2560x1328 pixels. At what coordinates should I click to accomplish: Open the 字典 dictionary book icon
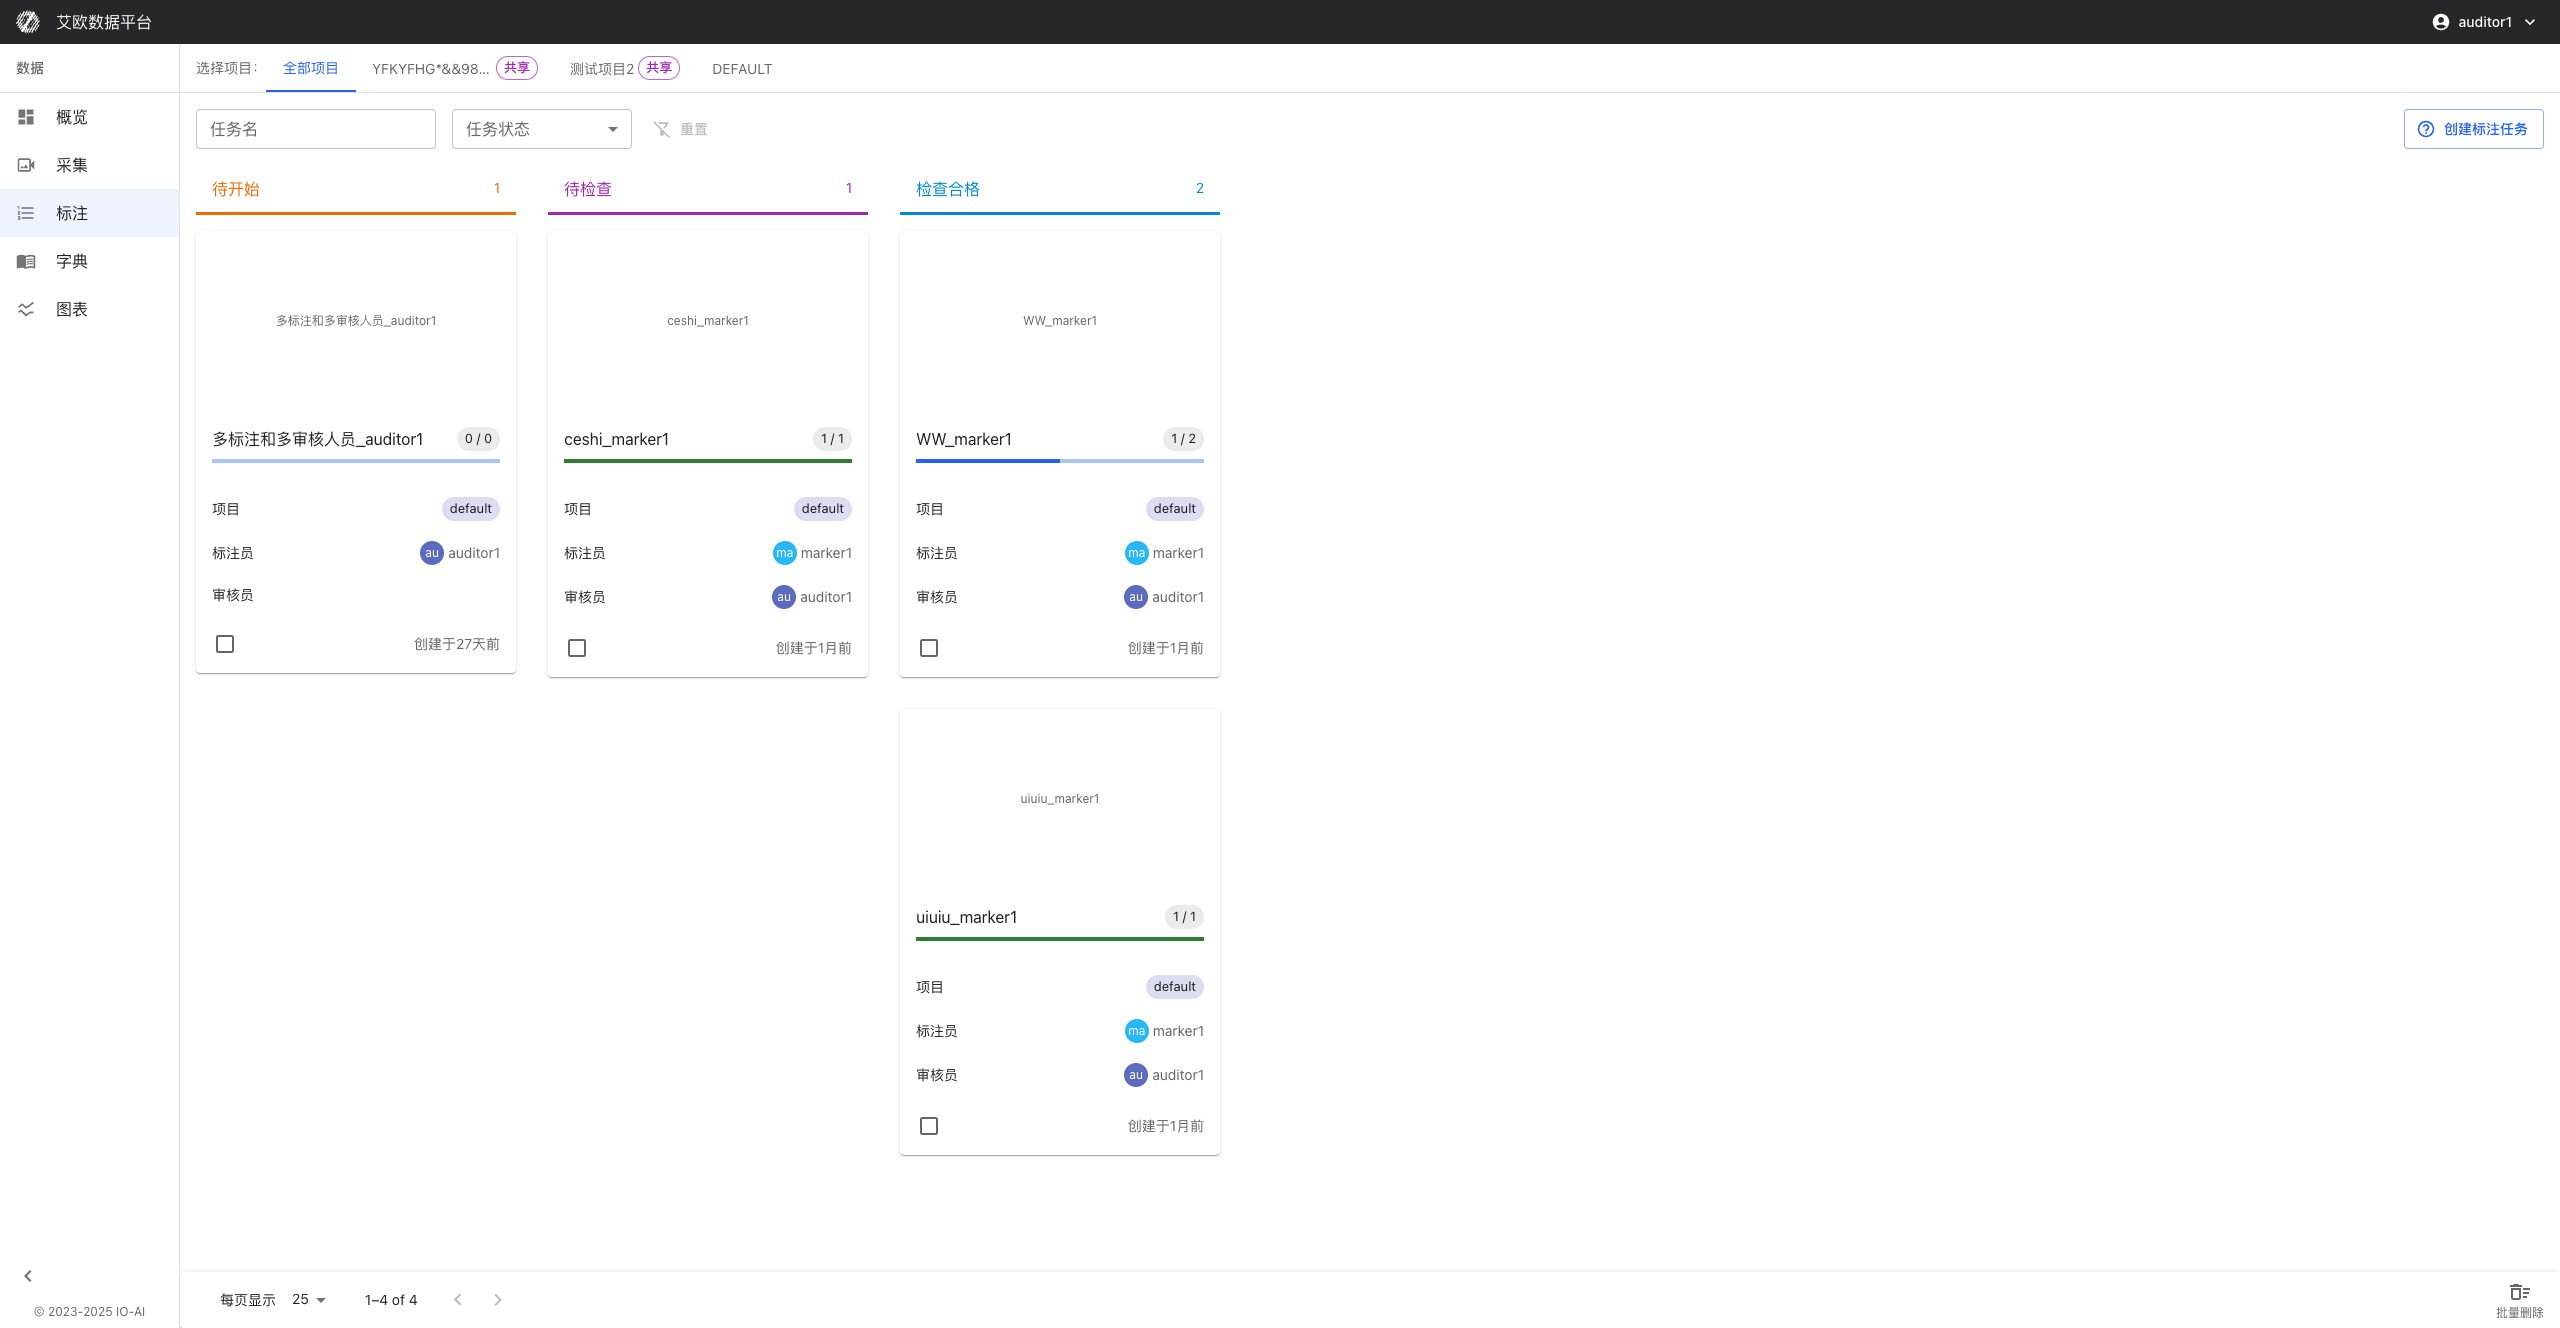[x=26, y=261]
